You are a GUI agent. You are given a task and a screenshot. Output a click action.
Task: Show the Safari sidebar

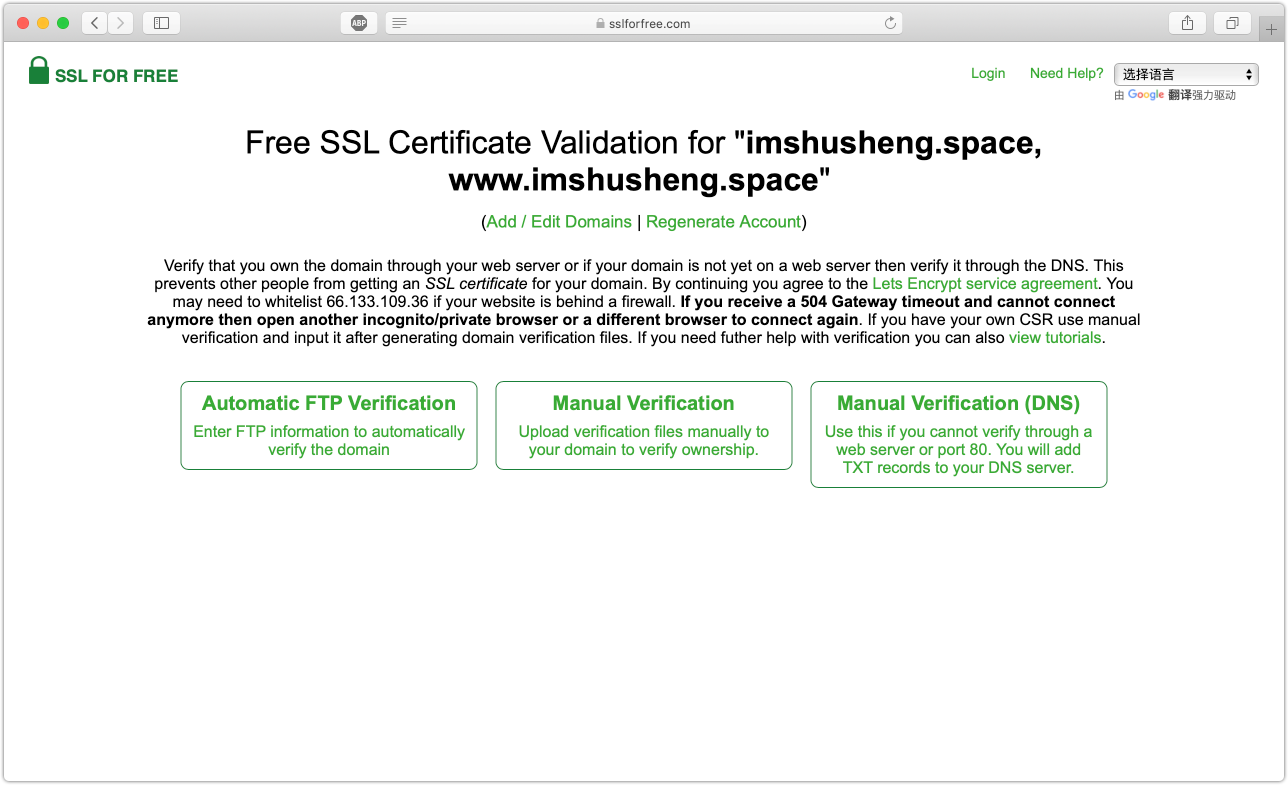point(161,23)
